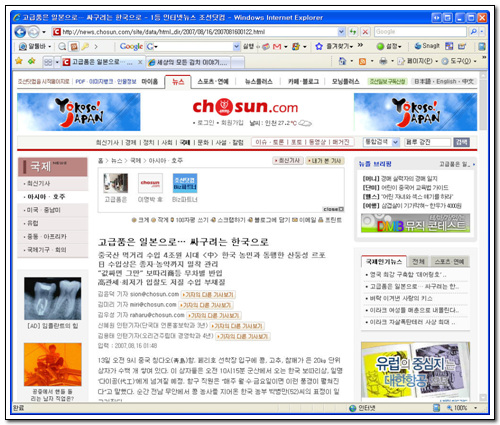The image size is (500, 425).
Task: Open the 카페·블로그 site tab
Action: pos(303,82)
